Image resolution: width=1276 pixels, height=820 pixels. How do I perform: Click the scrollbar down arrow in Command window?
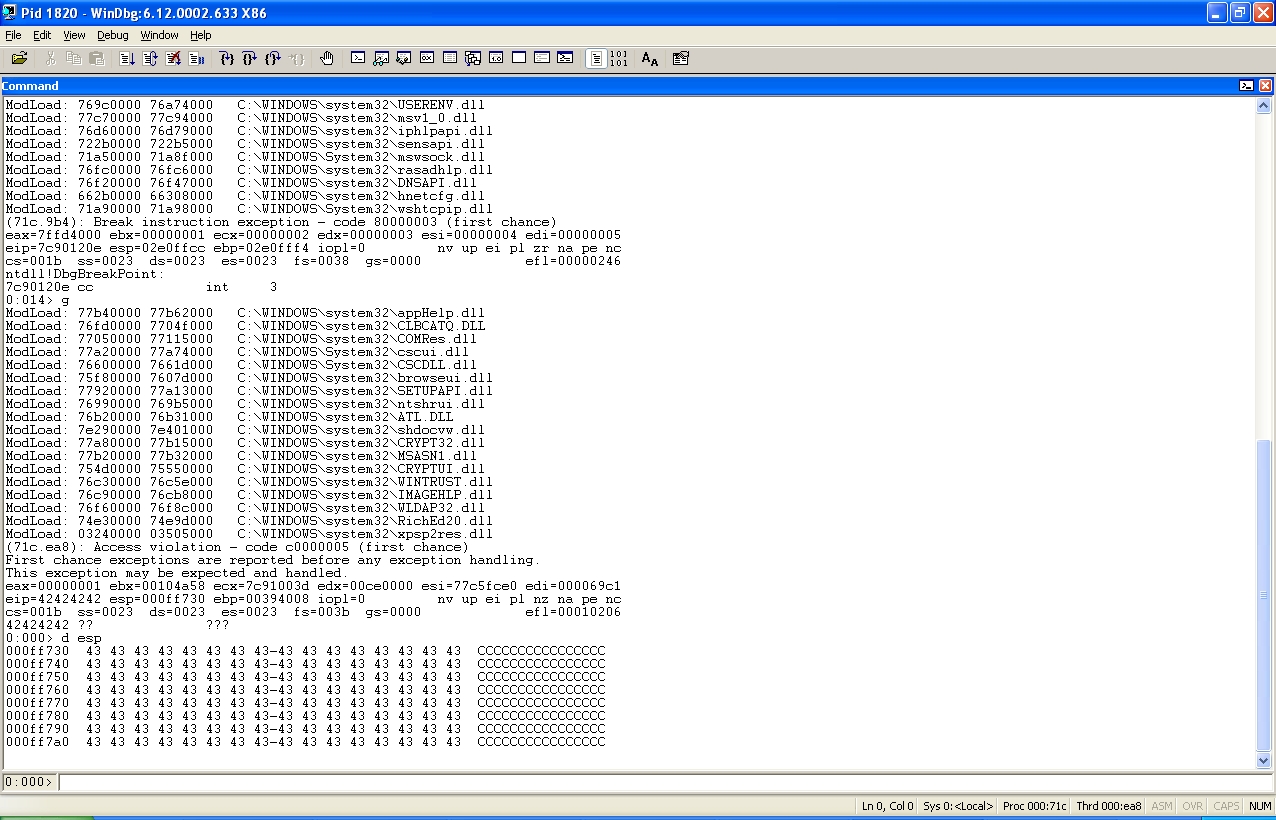1264,761
